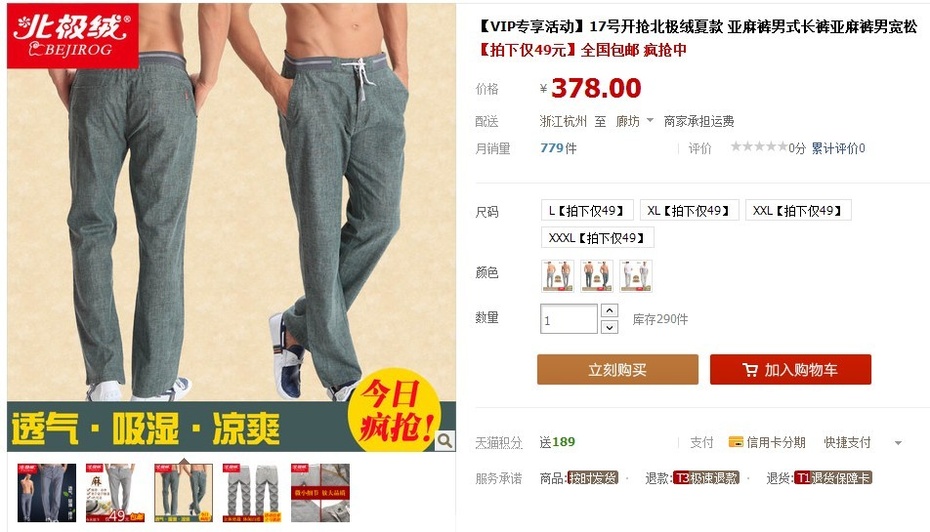
Task: Select size XL【拍下仅49】
Action: [x=689, y=211]
